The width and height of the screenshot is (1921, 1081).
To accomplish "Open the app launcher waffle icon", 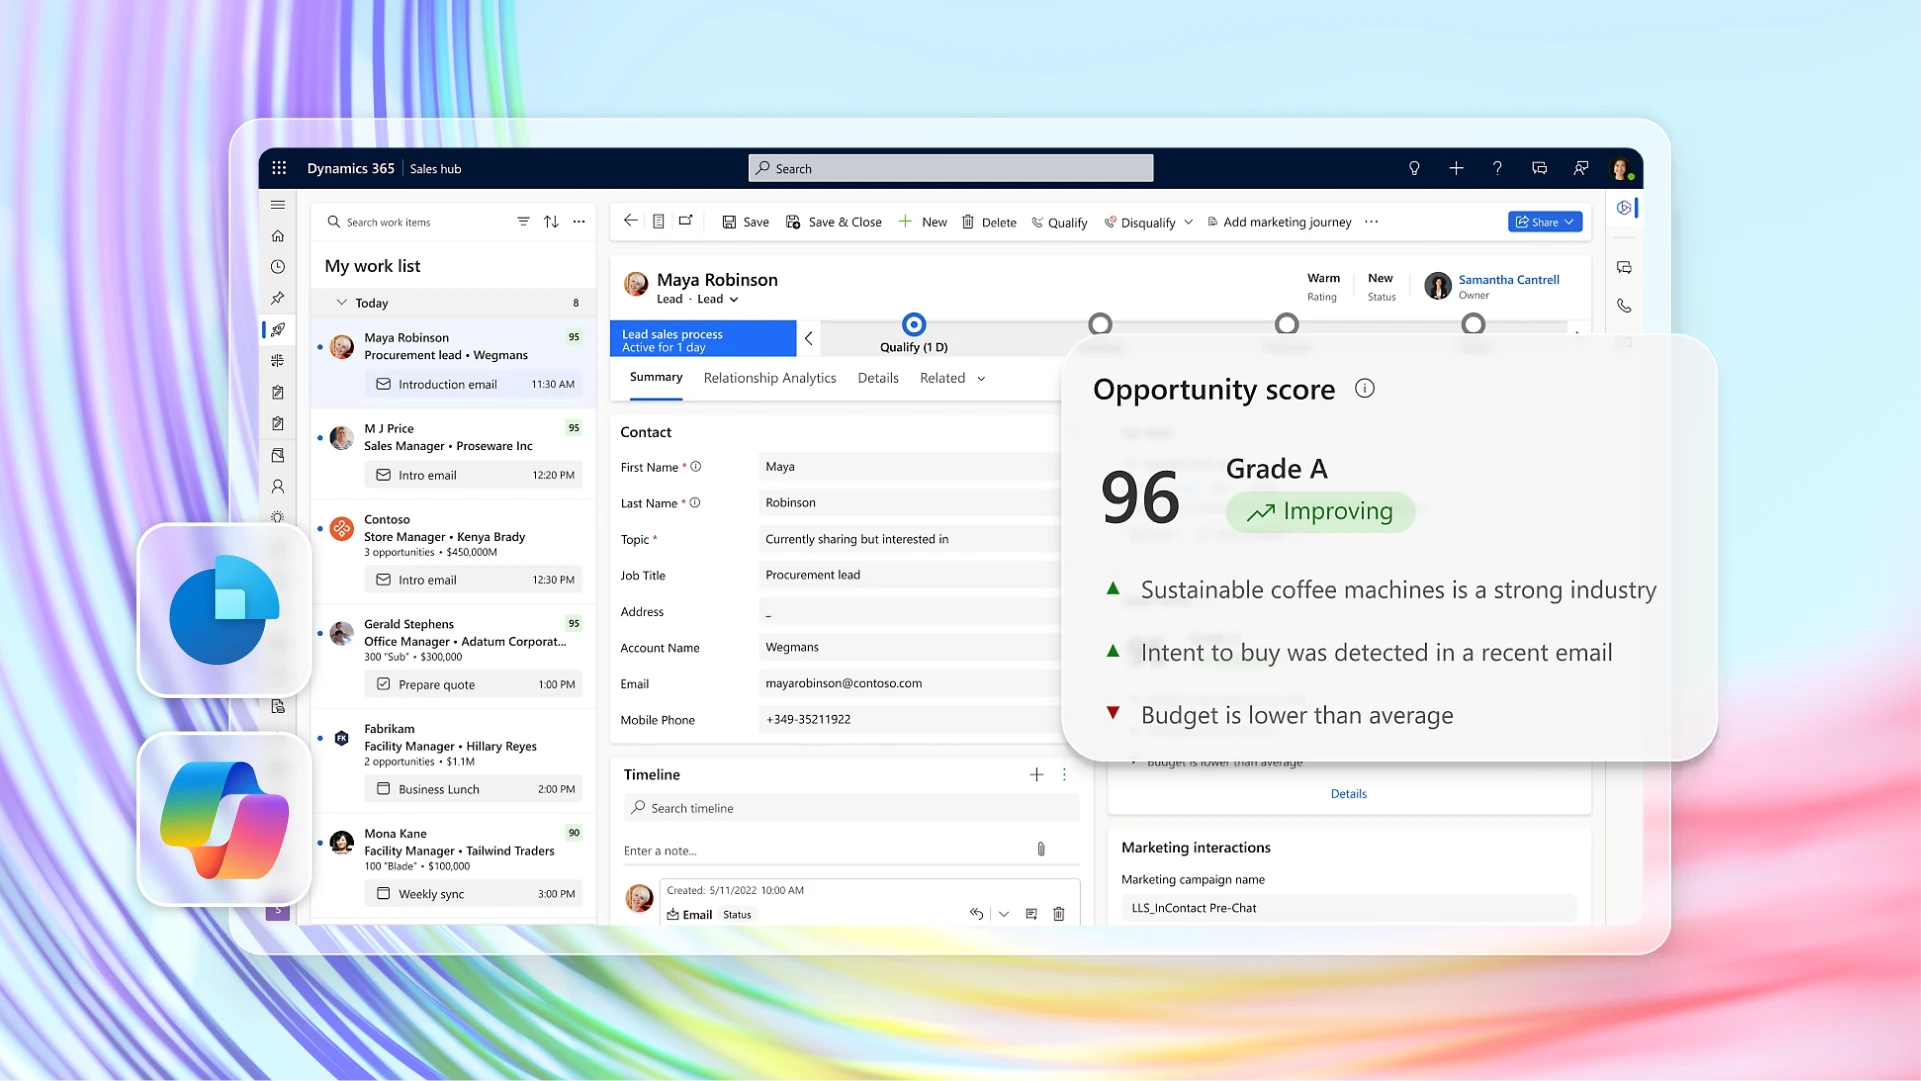I will 279,168.
